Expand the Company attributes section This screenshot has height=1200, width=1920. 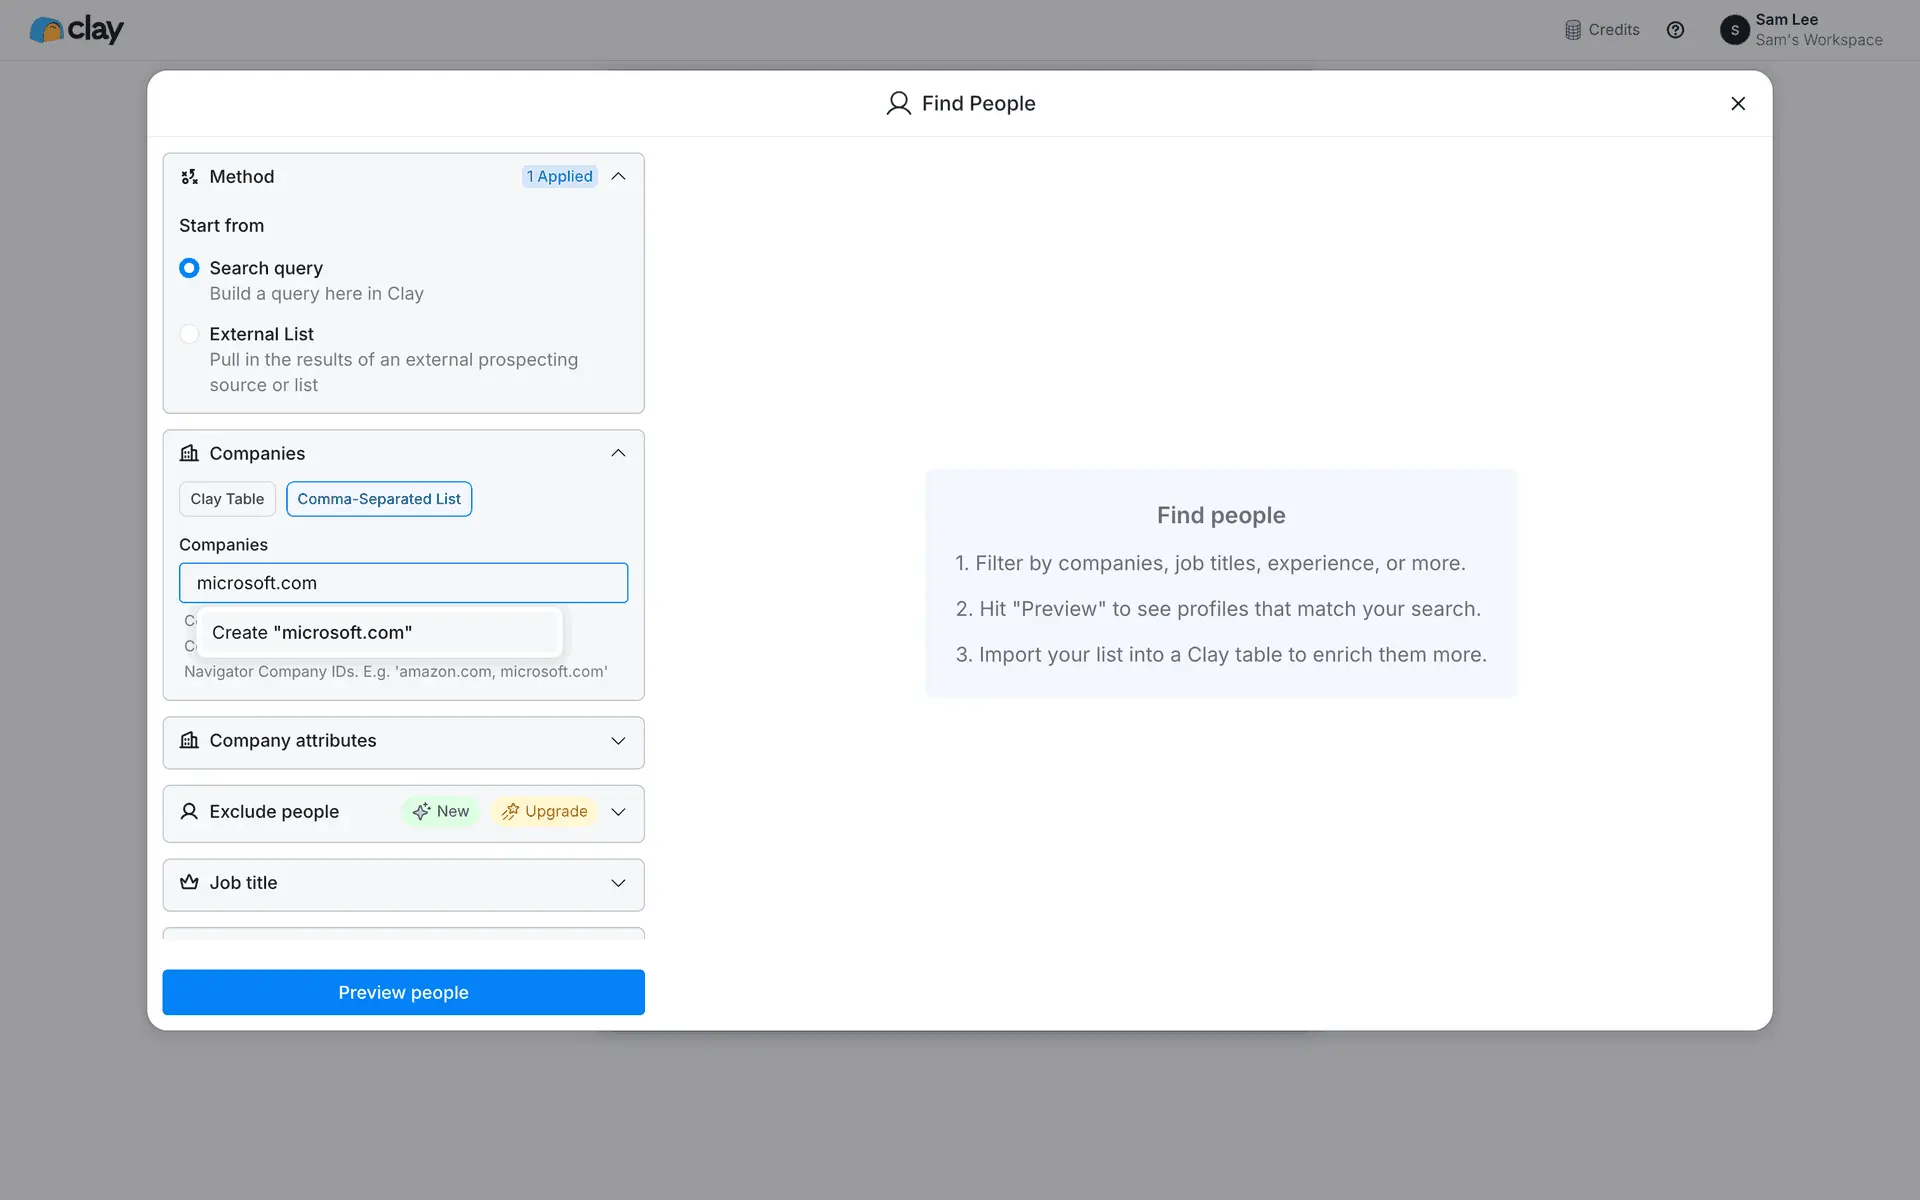tap(618, 741)
